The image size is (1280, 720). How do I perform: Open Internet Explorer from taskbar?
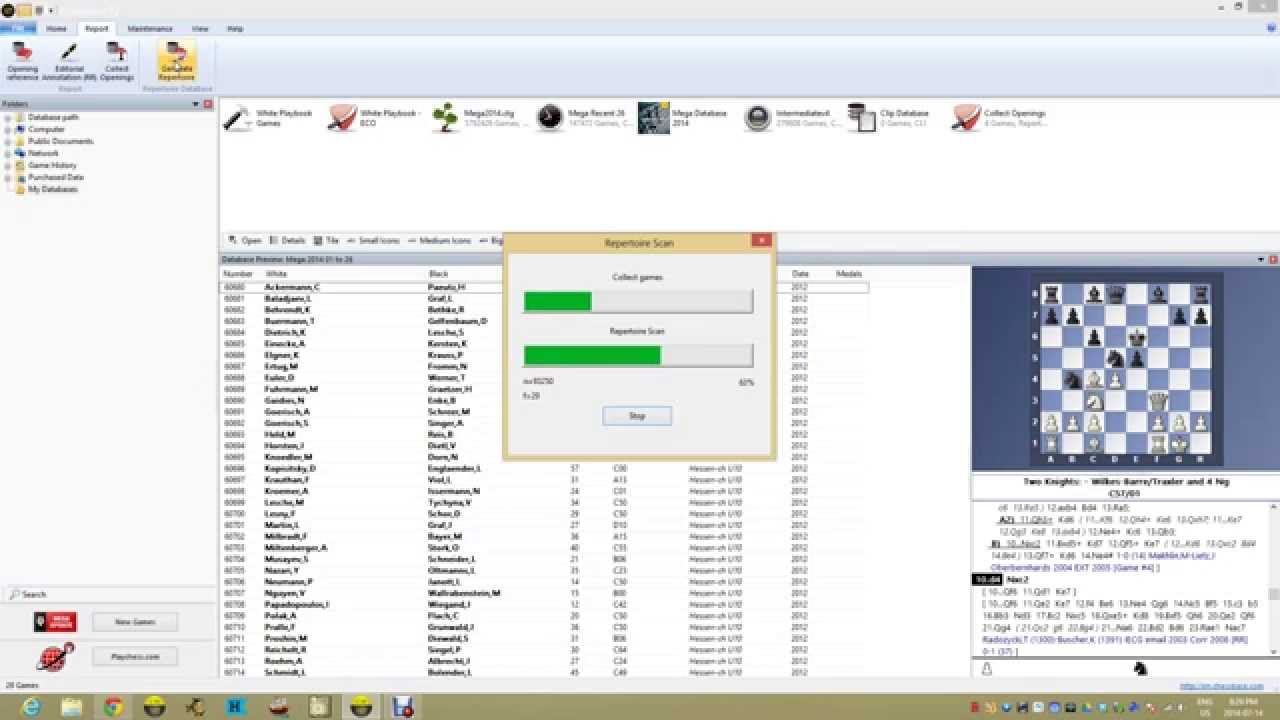pos(31,706)
